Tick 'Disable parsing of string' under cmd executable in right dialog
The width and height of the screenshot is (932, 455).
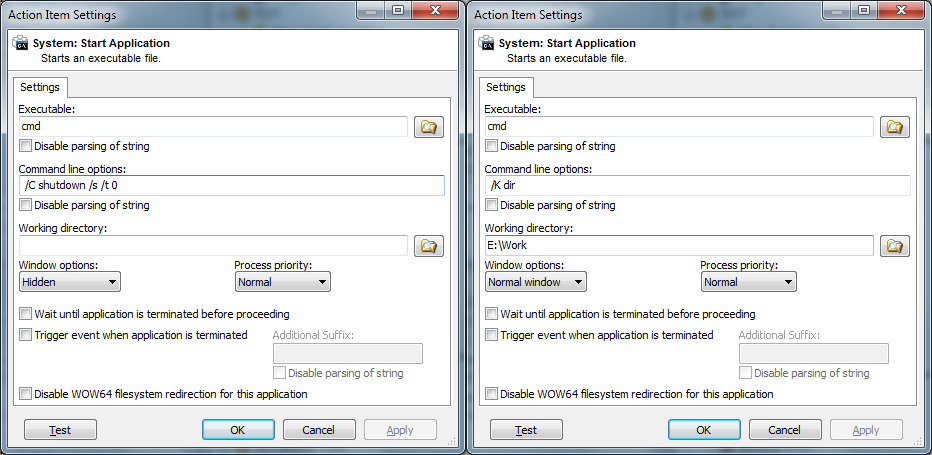click(x=491, y=146)
